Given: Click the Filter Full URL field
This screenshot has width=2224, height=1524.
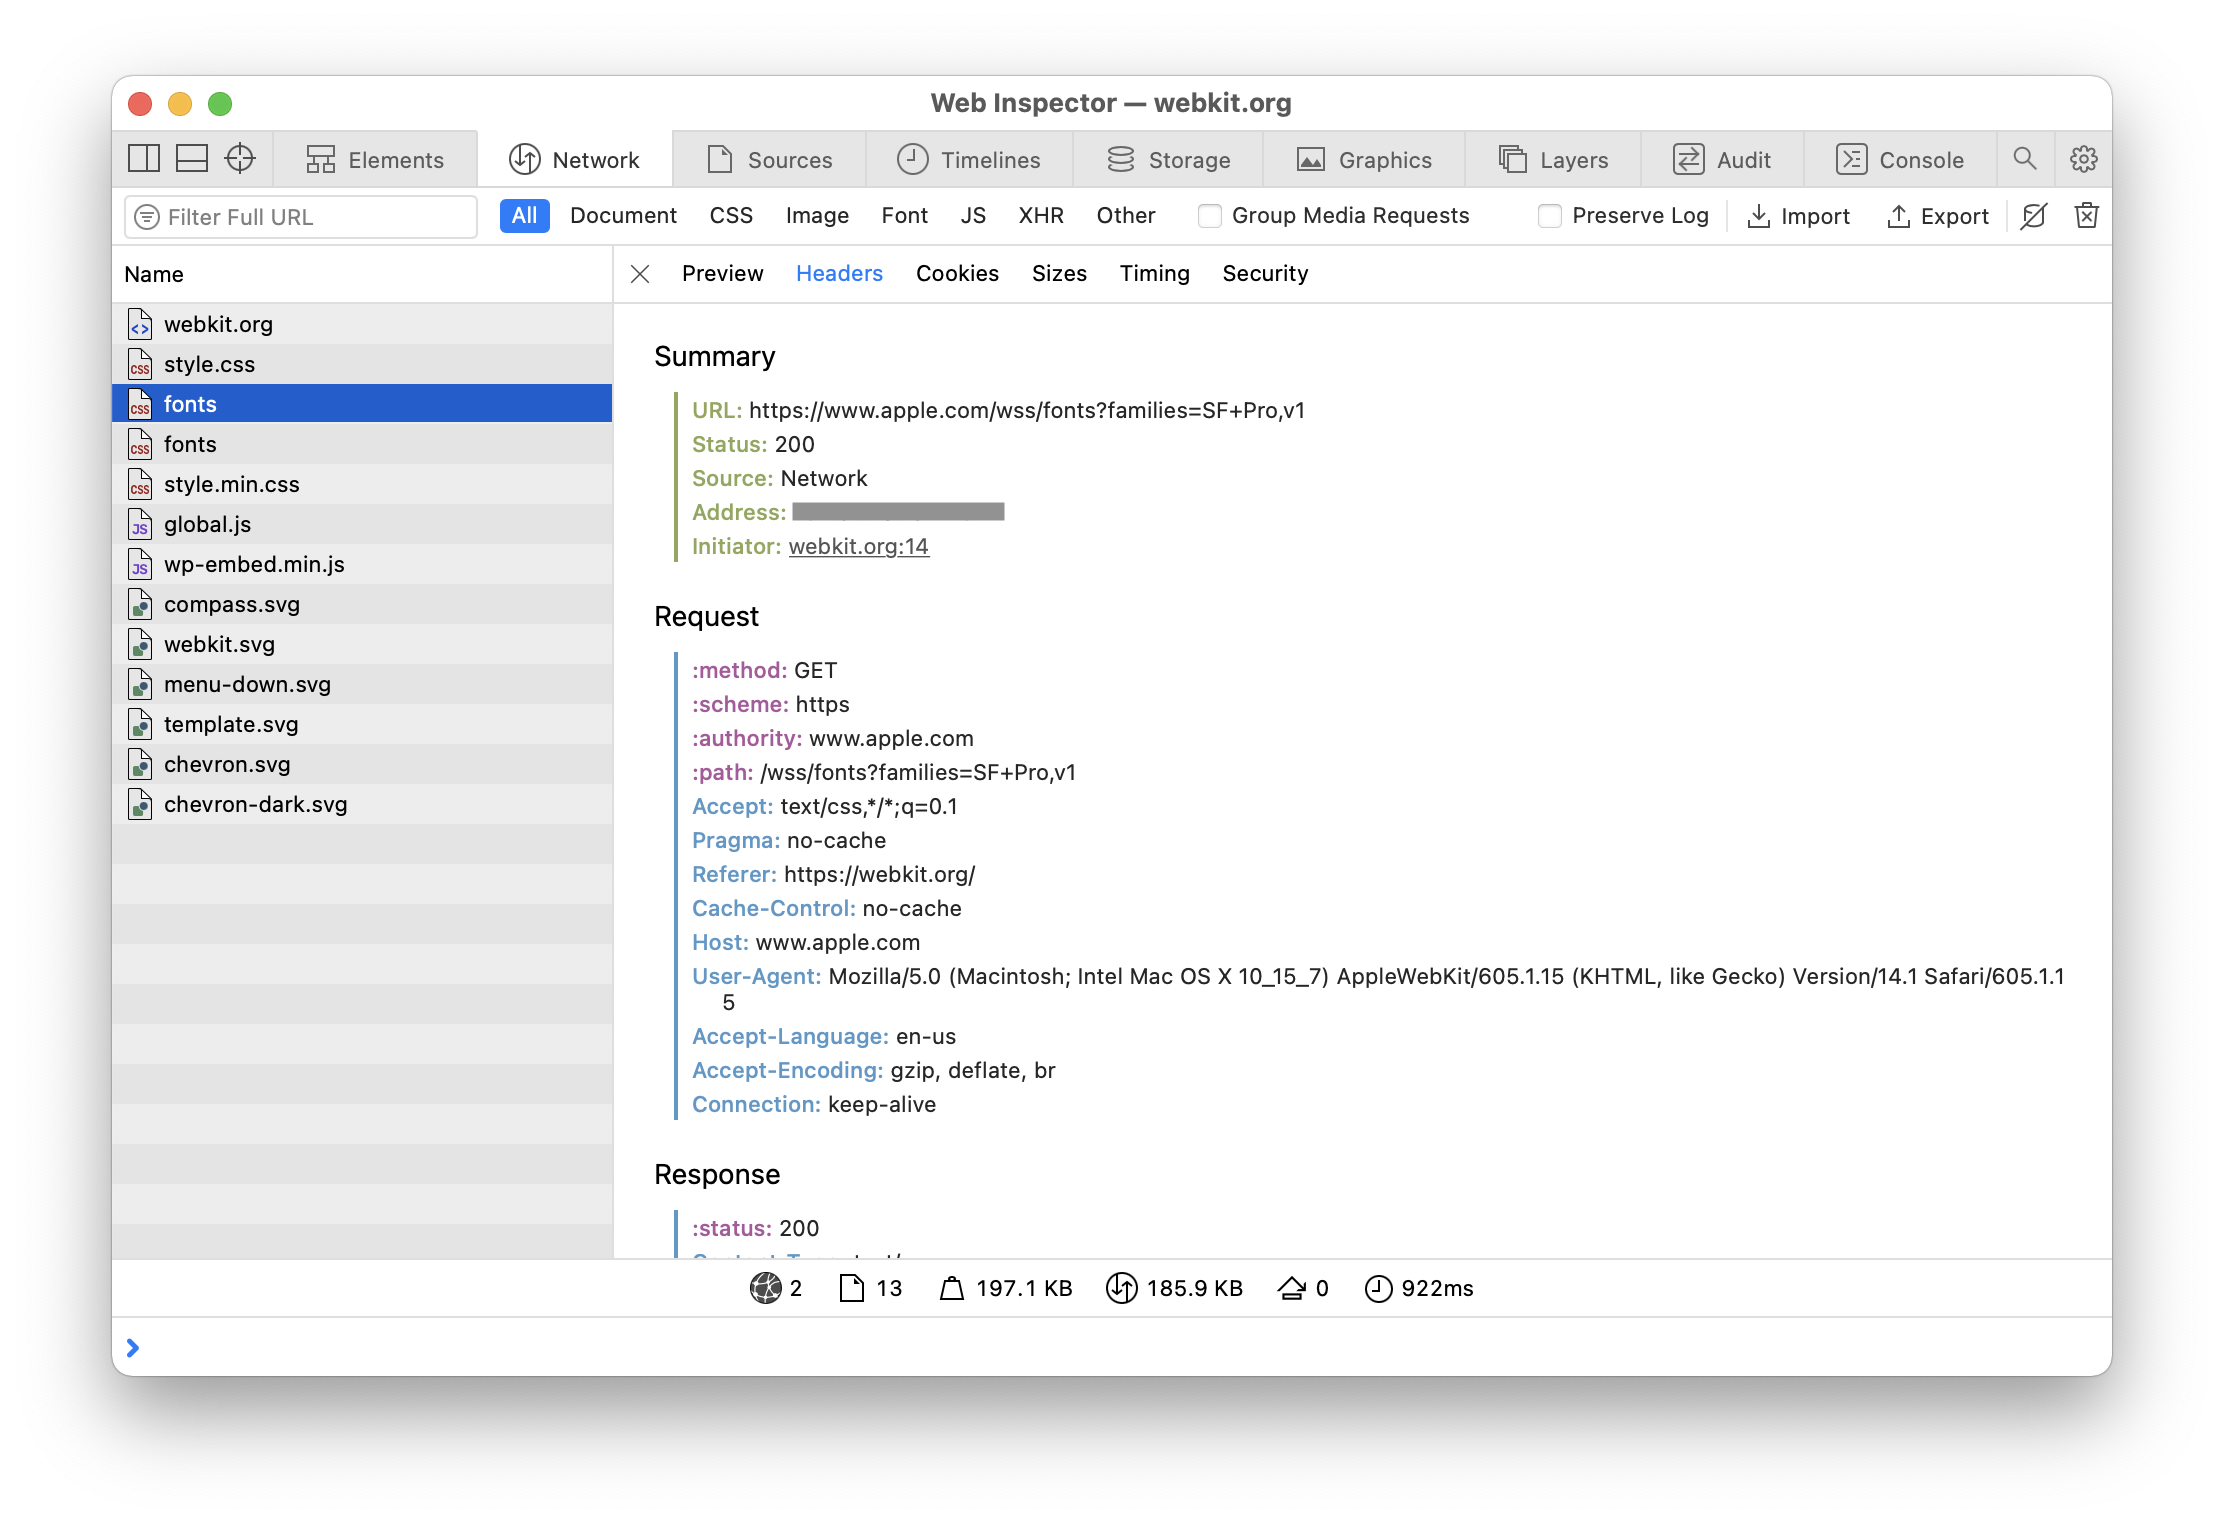Looking at the screenshot, I should (299, 216).
